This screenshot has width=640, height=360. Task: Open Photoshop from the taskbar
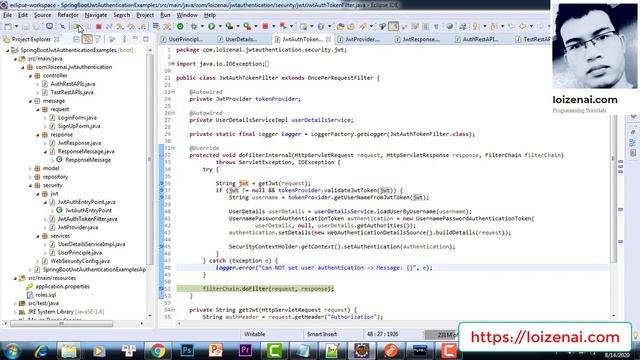[x=187, y=350]
